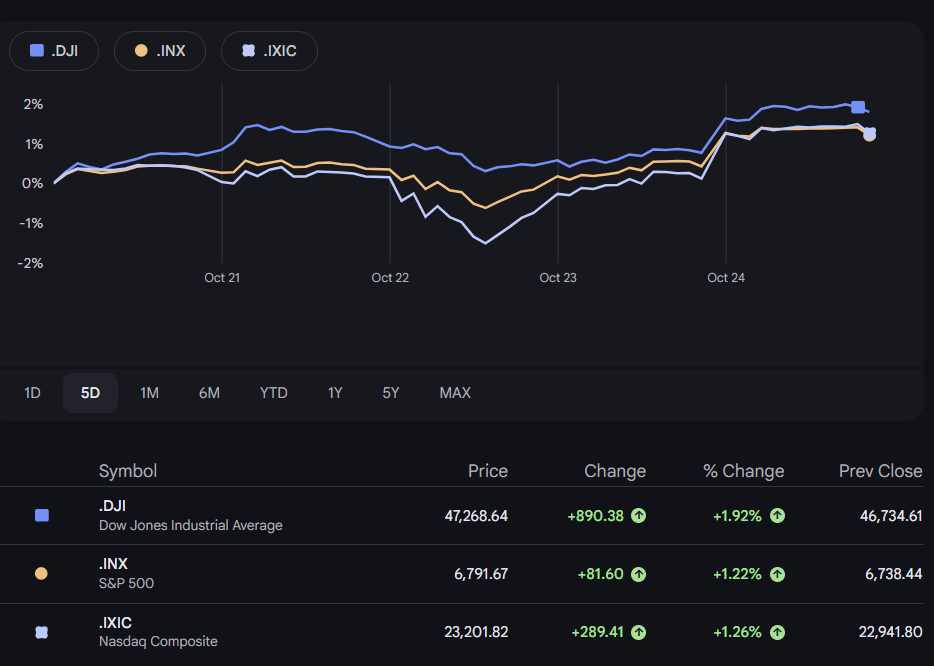
Task: Click the Oct 22 date label on chart
Action: click(390, 278)
